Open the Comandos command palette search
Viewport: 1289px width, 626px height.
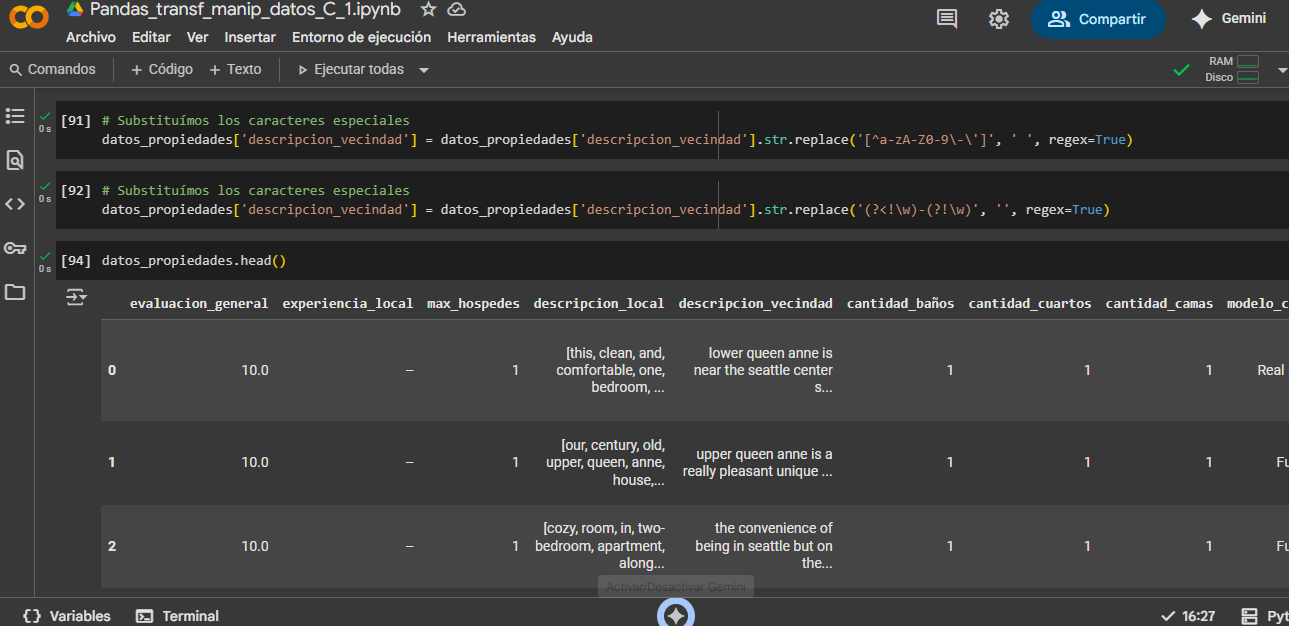pyautogui.click(x=52, y=70)
